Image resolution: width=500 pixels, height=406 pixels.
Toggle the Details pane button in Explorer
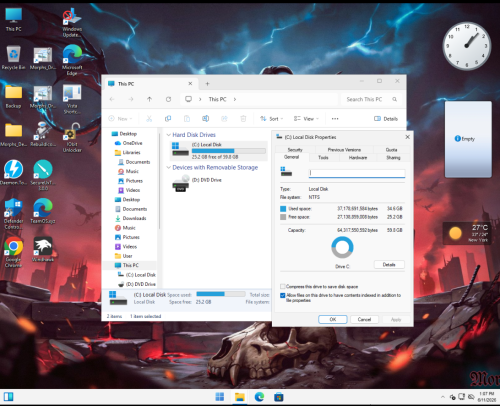pyautogui.click(x=386, y=119)
